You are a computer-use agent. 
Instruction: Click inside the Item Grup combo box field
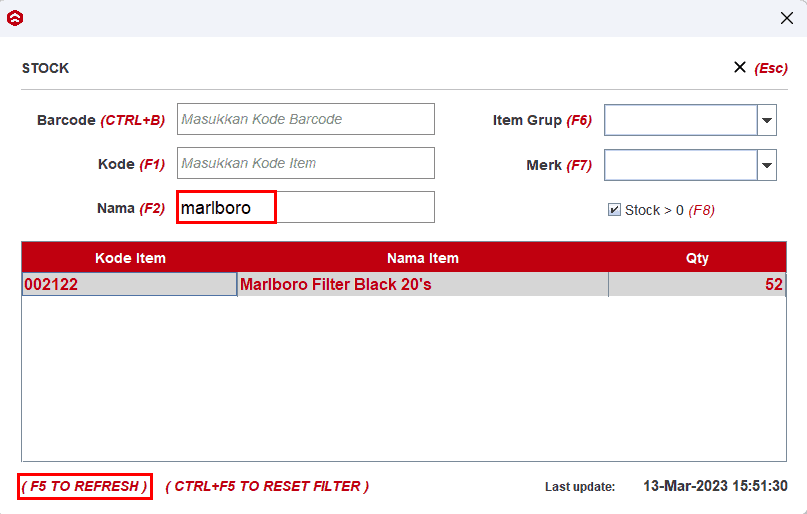(679, 120)
